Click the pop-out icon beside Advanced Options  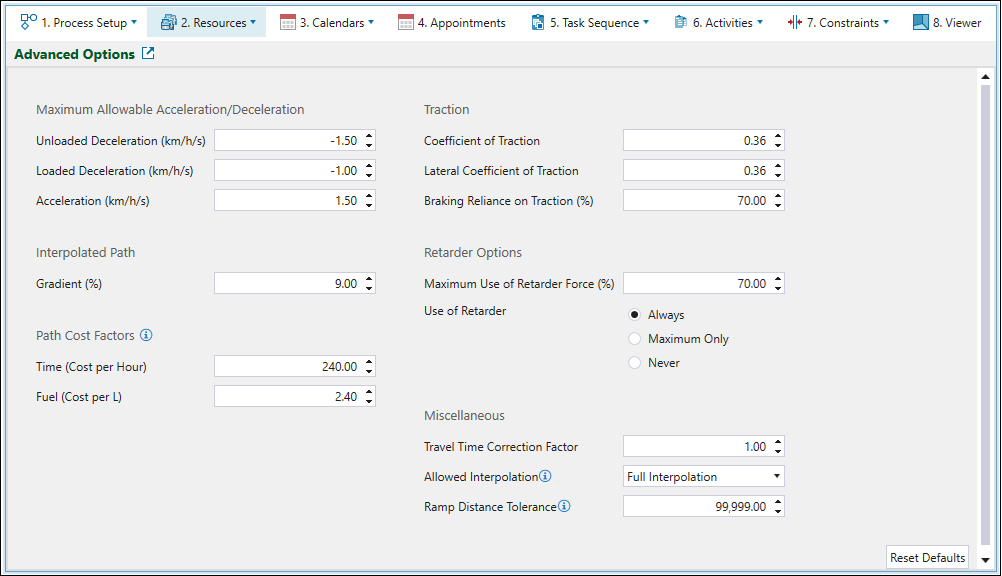point(148,54)
